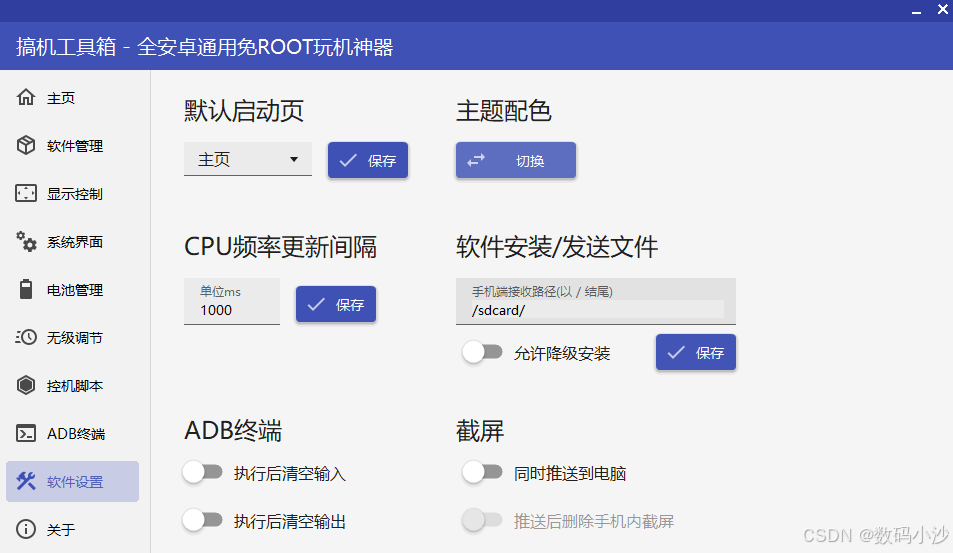Open 显示控制 sidebar item
Viewport: 953px width, 553px height.
coord(72,193)
